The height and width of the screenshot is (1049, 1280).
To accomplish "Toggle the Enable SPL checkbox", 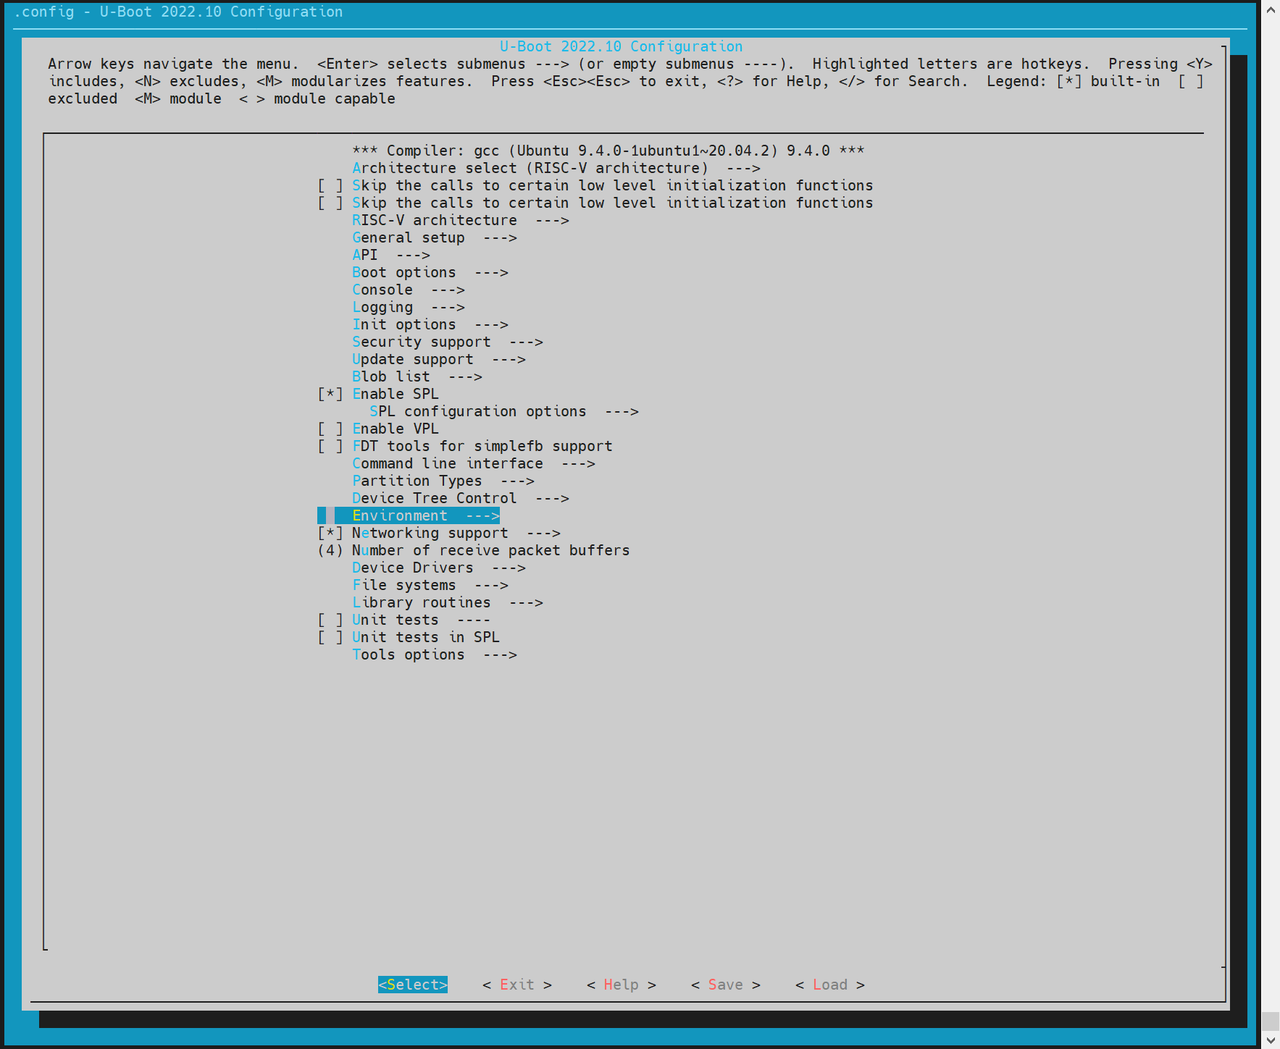I will 331,394.
